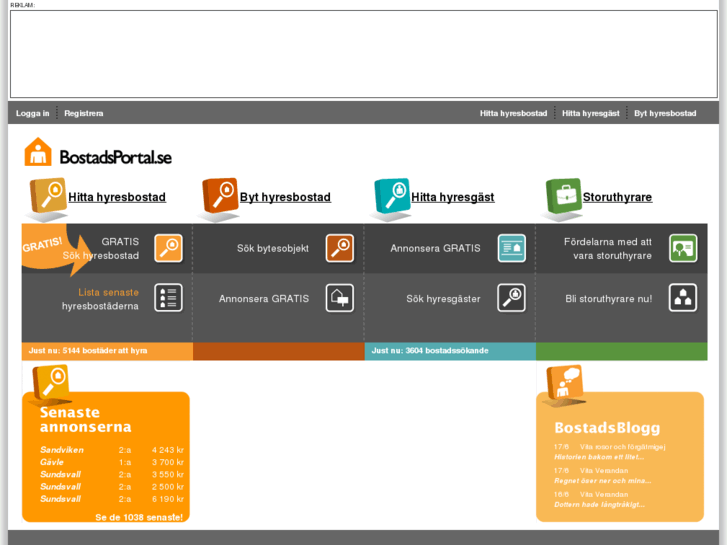Select Byt hyresbostad in the top bar
Image resolution: width=727 pixels, height=545 pixels.
[665, 113]
